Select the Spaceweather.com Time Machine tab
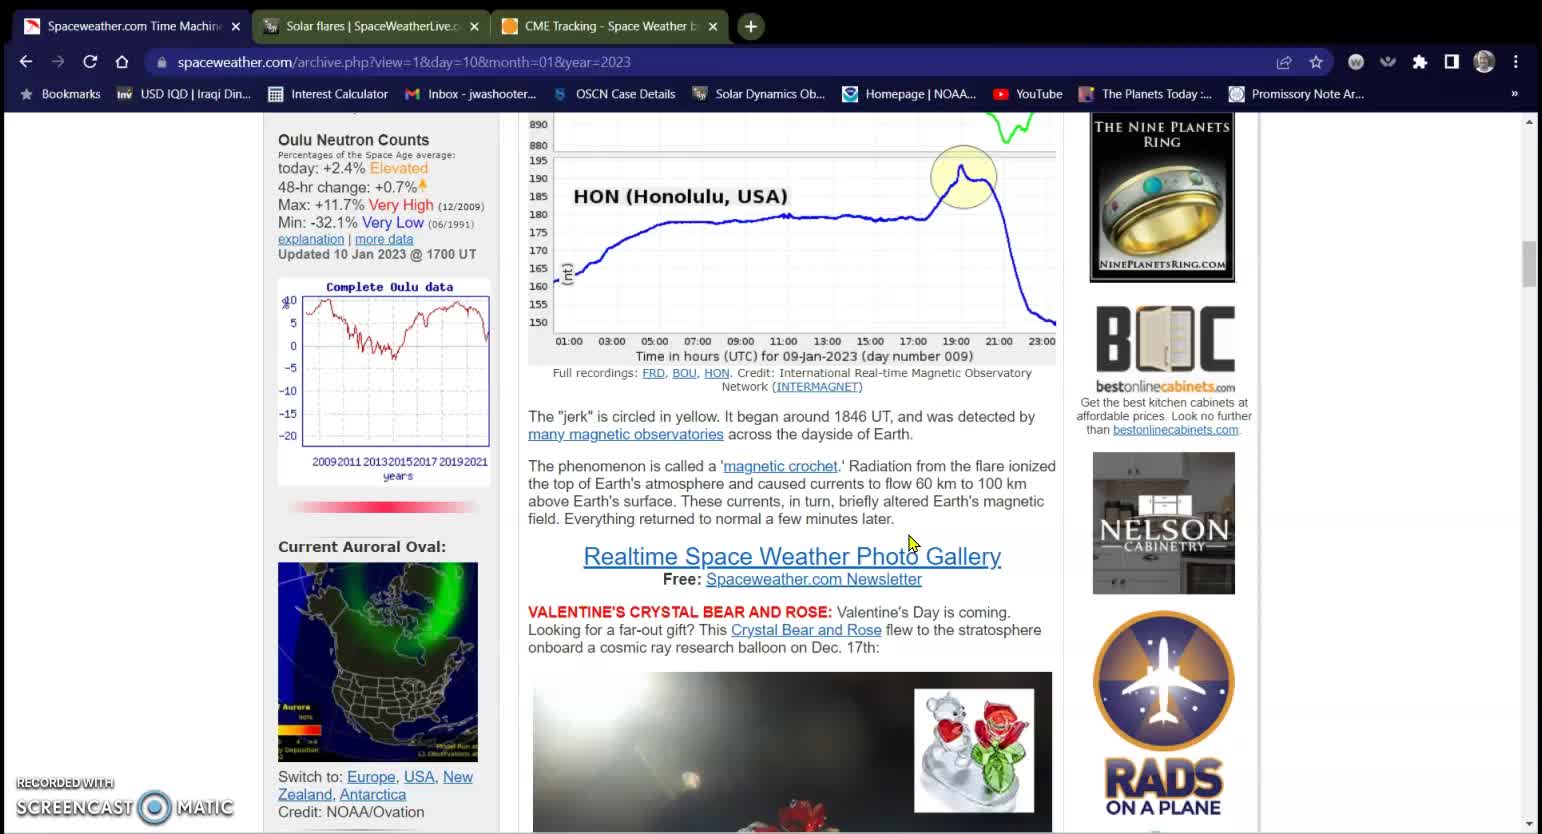Viewport: 1542px width, 834px height. tap(132, 26)
